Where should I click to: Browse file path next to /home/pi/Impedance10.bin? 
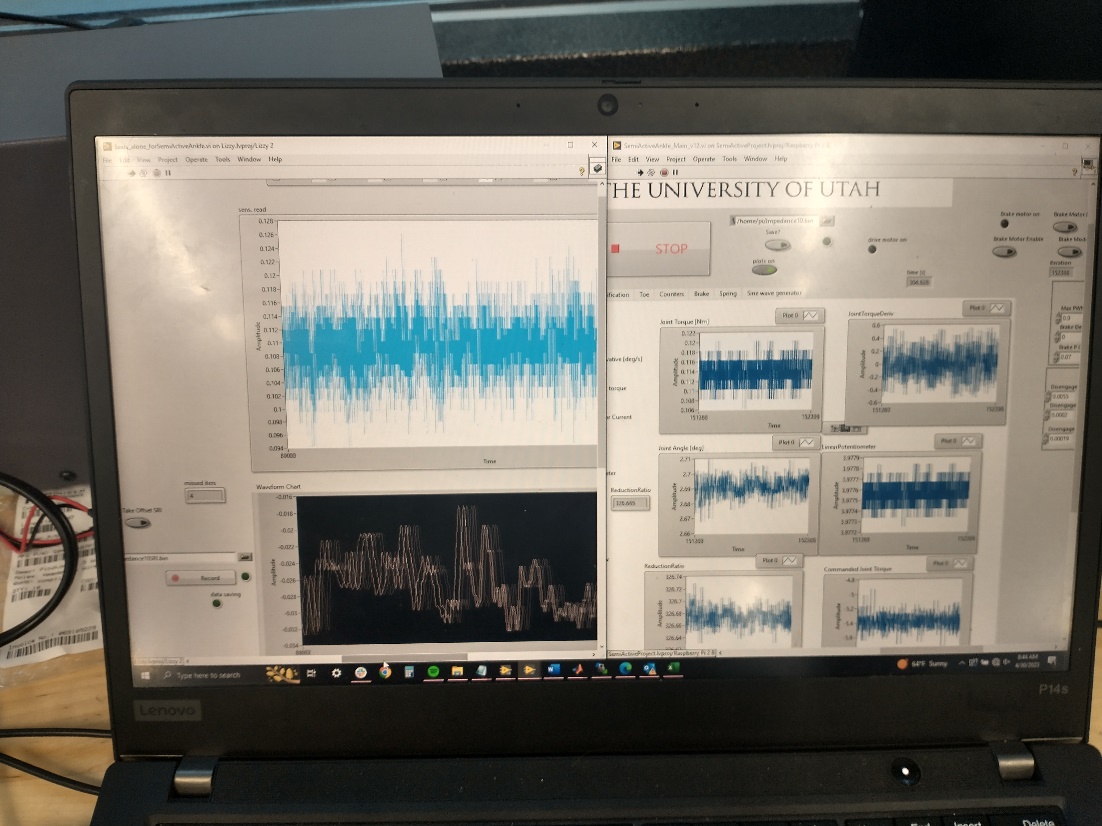point(826,221)
